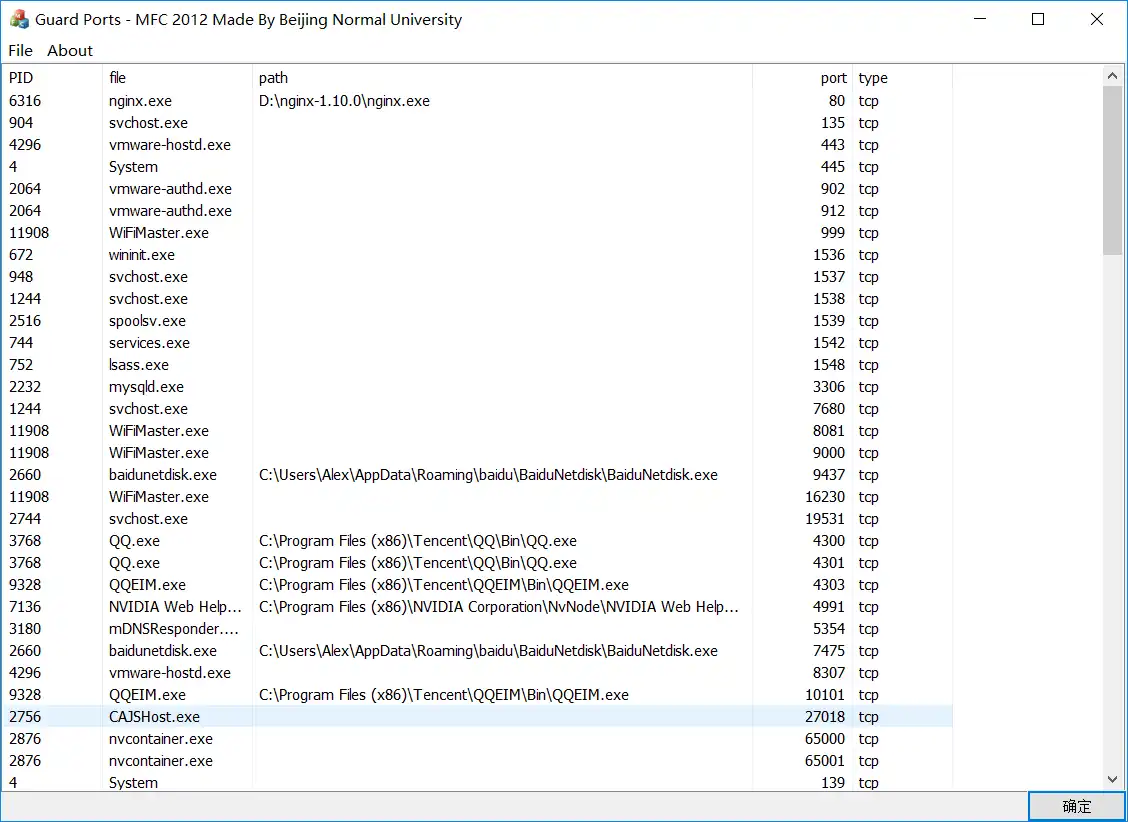Screen dimensions: 1128x822
Task: Select WiFiMaster.exe on port 9000
Action: (478, 453)
